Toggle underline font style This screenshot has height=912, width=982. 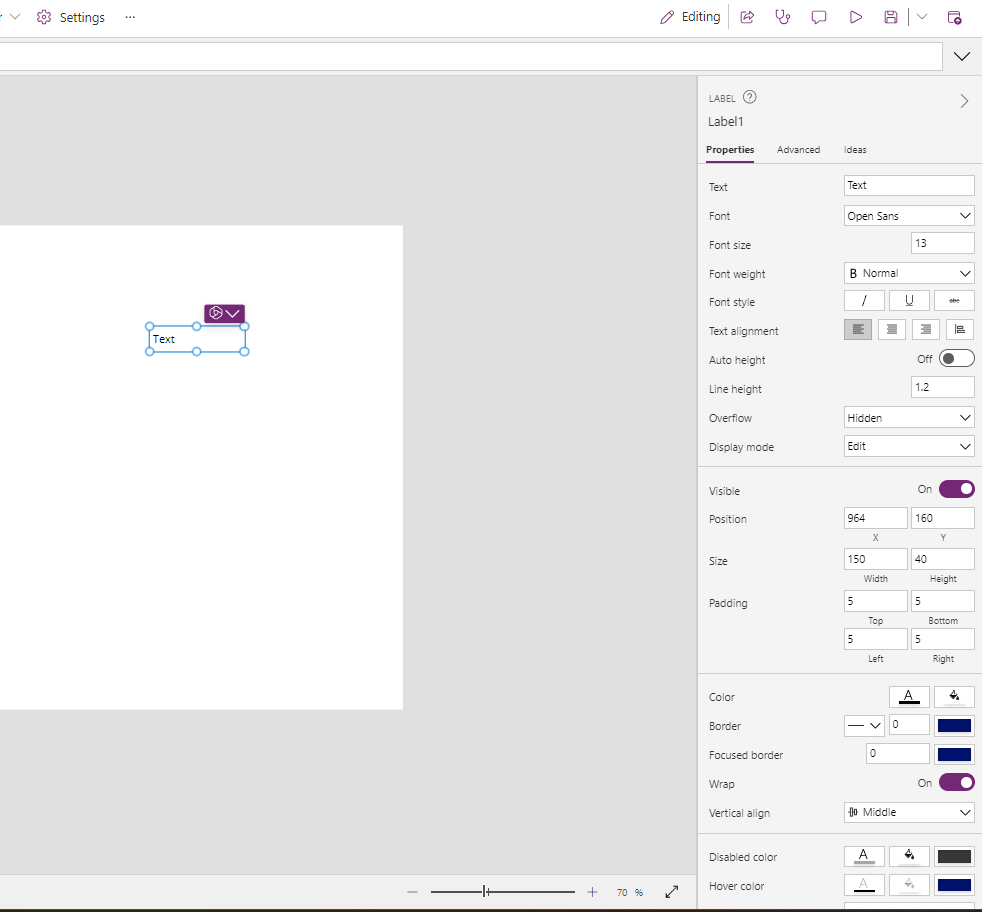909,301
